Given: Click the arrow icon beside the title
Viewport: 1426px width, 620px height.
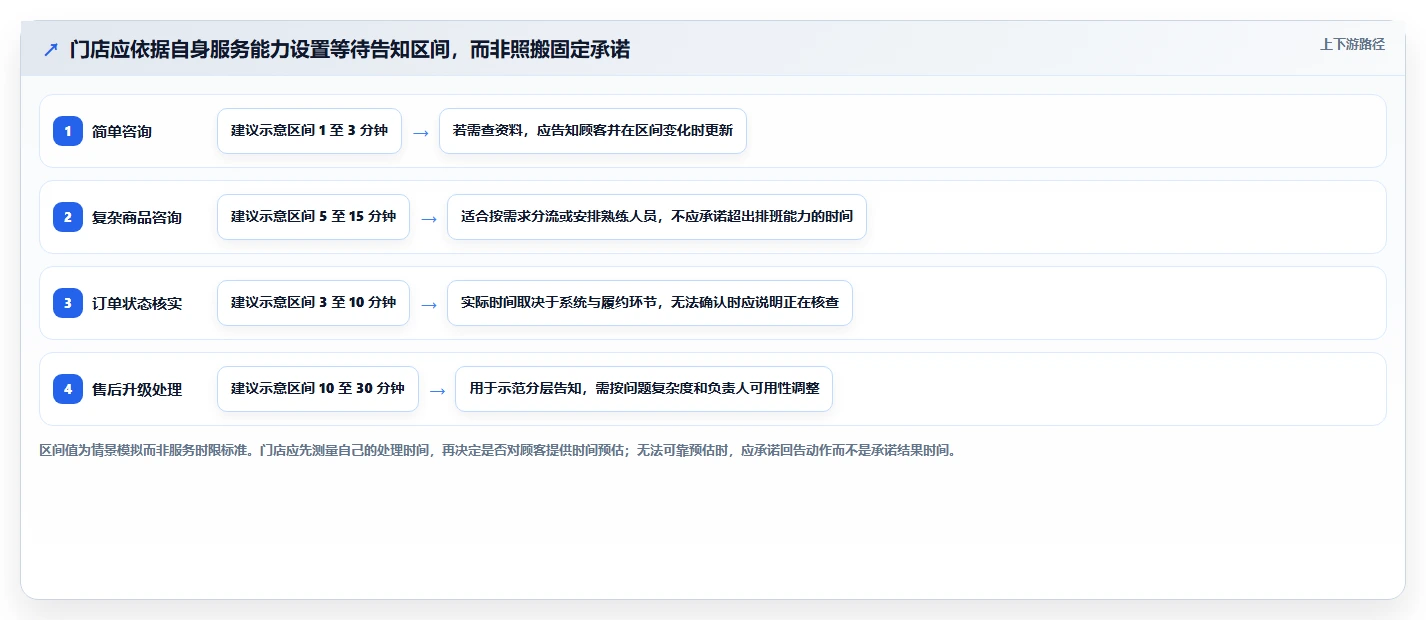Looking at the screenshot, I should (51, 49).
